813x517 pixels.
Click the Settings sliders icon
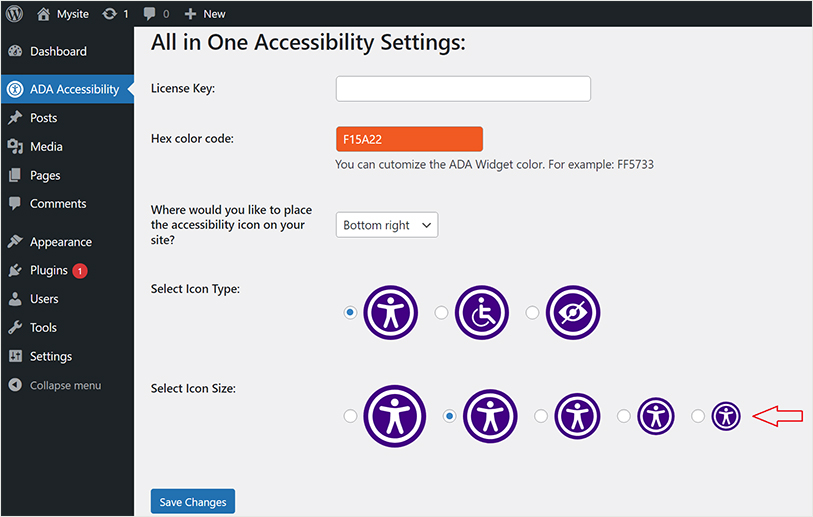point(16,356)
